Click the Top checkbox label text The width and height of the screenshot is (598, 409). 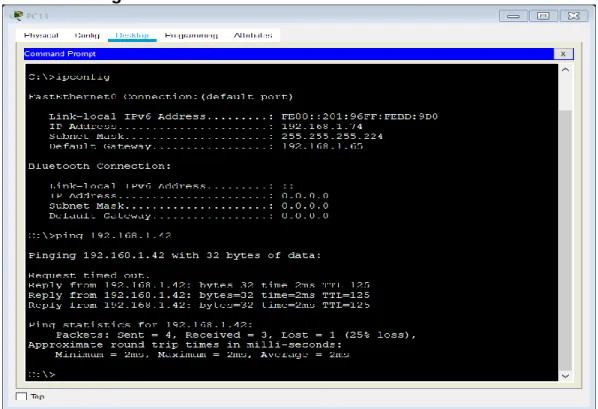point(37,397)
